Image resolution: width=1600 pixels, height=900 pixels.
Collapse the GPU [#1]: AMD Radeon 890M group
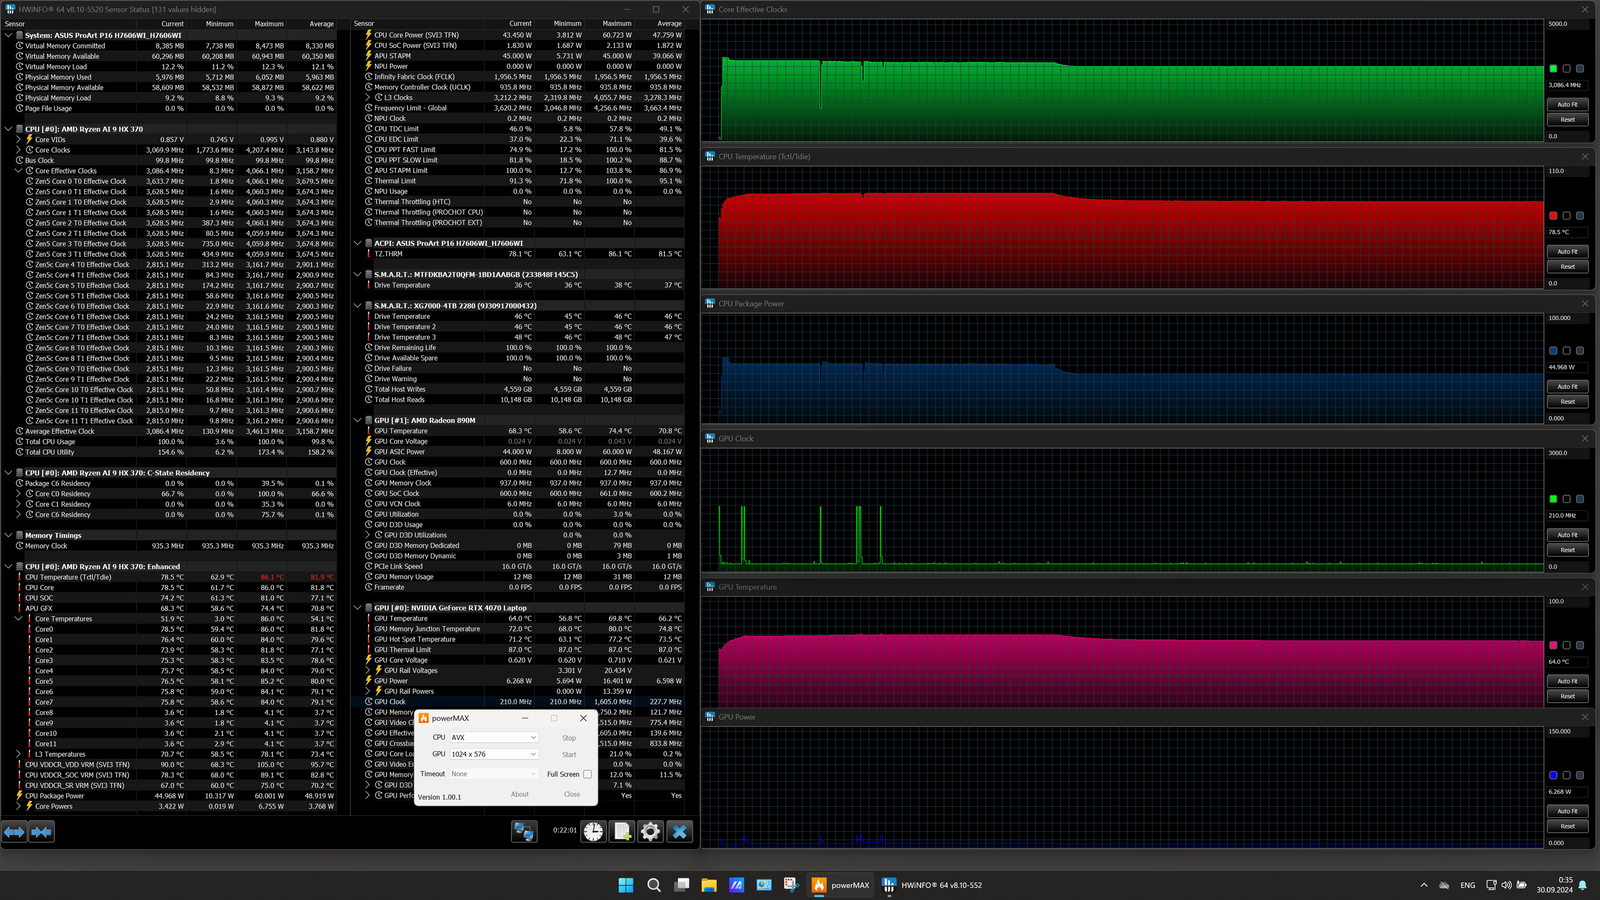[358, 421]
